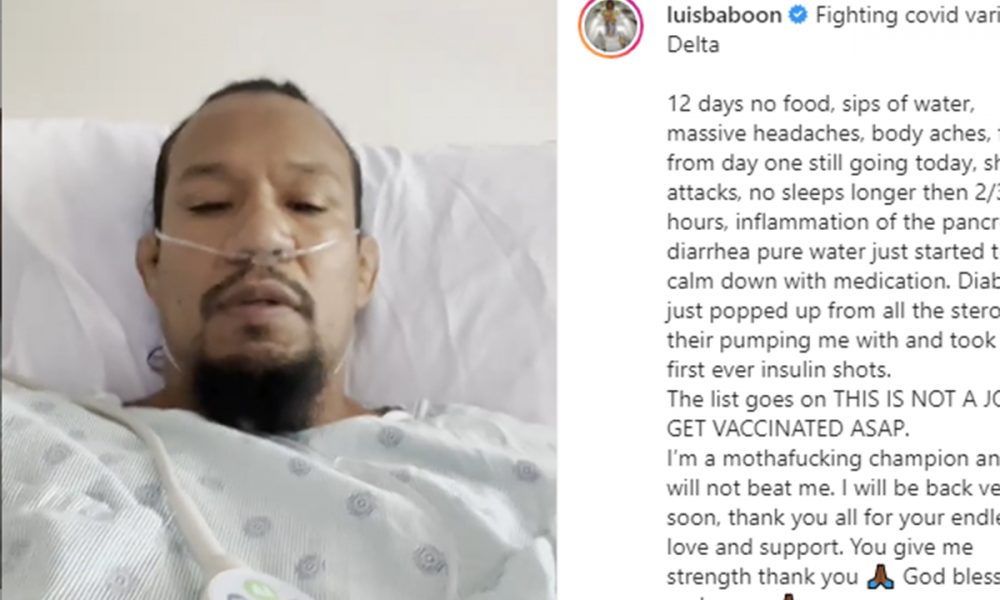1000x600 pixels.
Task: Click the 'first ever insulin shots' line
Action: pos(779,369)
